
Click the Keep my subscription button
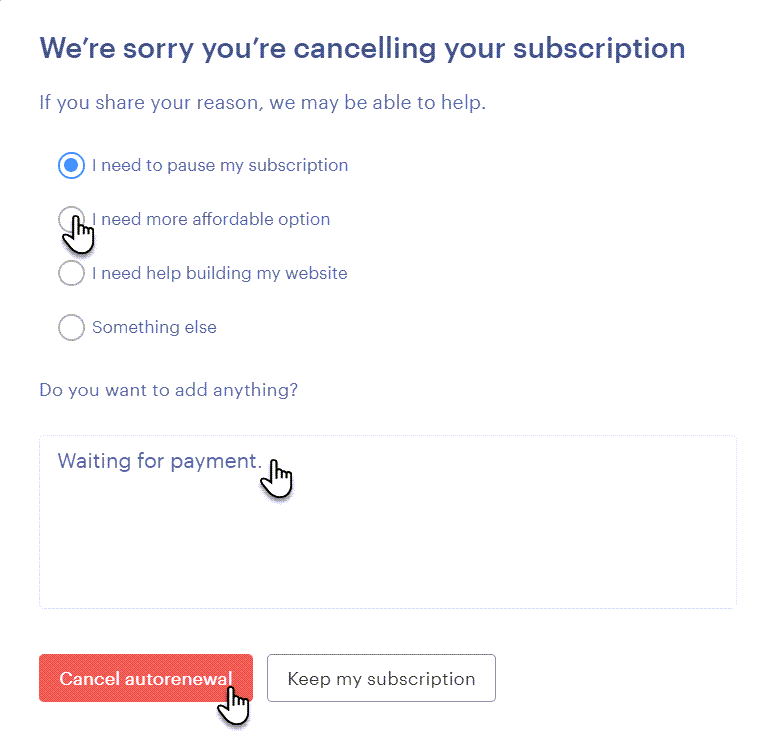pyautogui.click(x=381, y=678)
